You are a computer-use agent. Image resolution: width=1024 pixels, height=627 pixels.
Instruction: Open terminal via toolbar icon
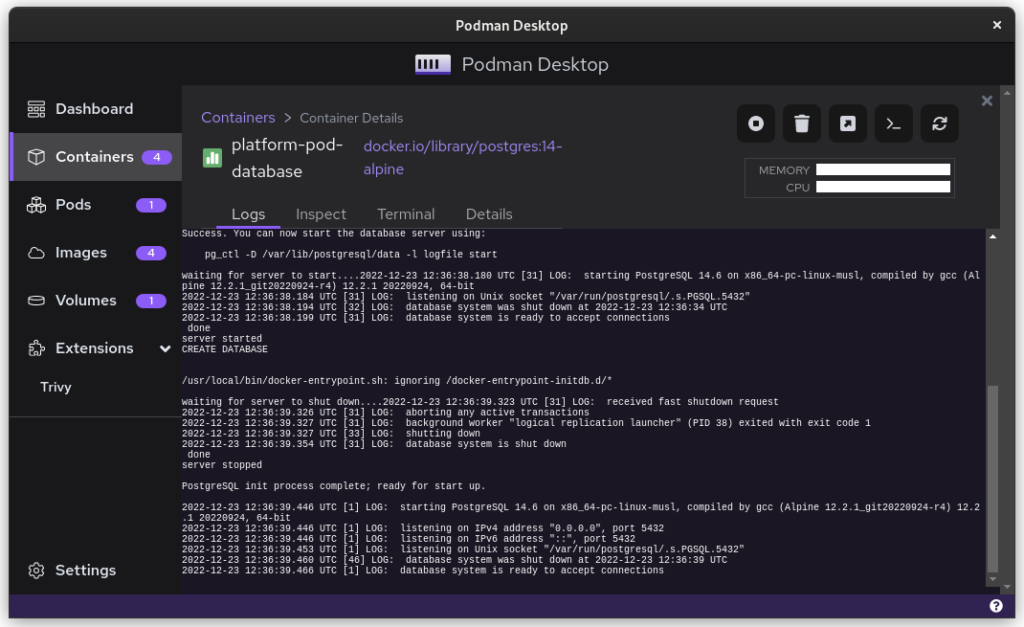coord(893,124)
